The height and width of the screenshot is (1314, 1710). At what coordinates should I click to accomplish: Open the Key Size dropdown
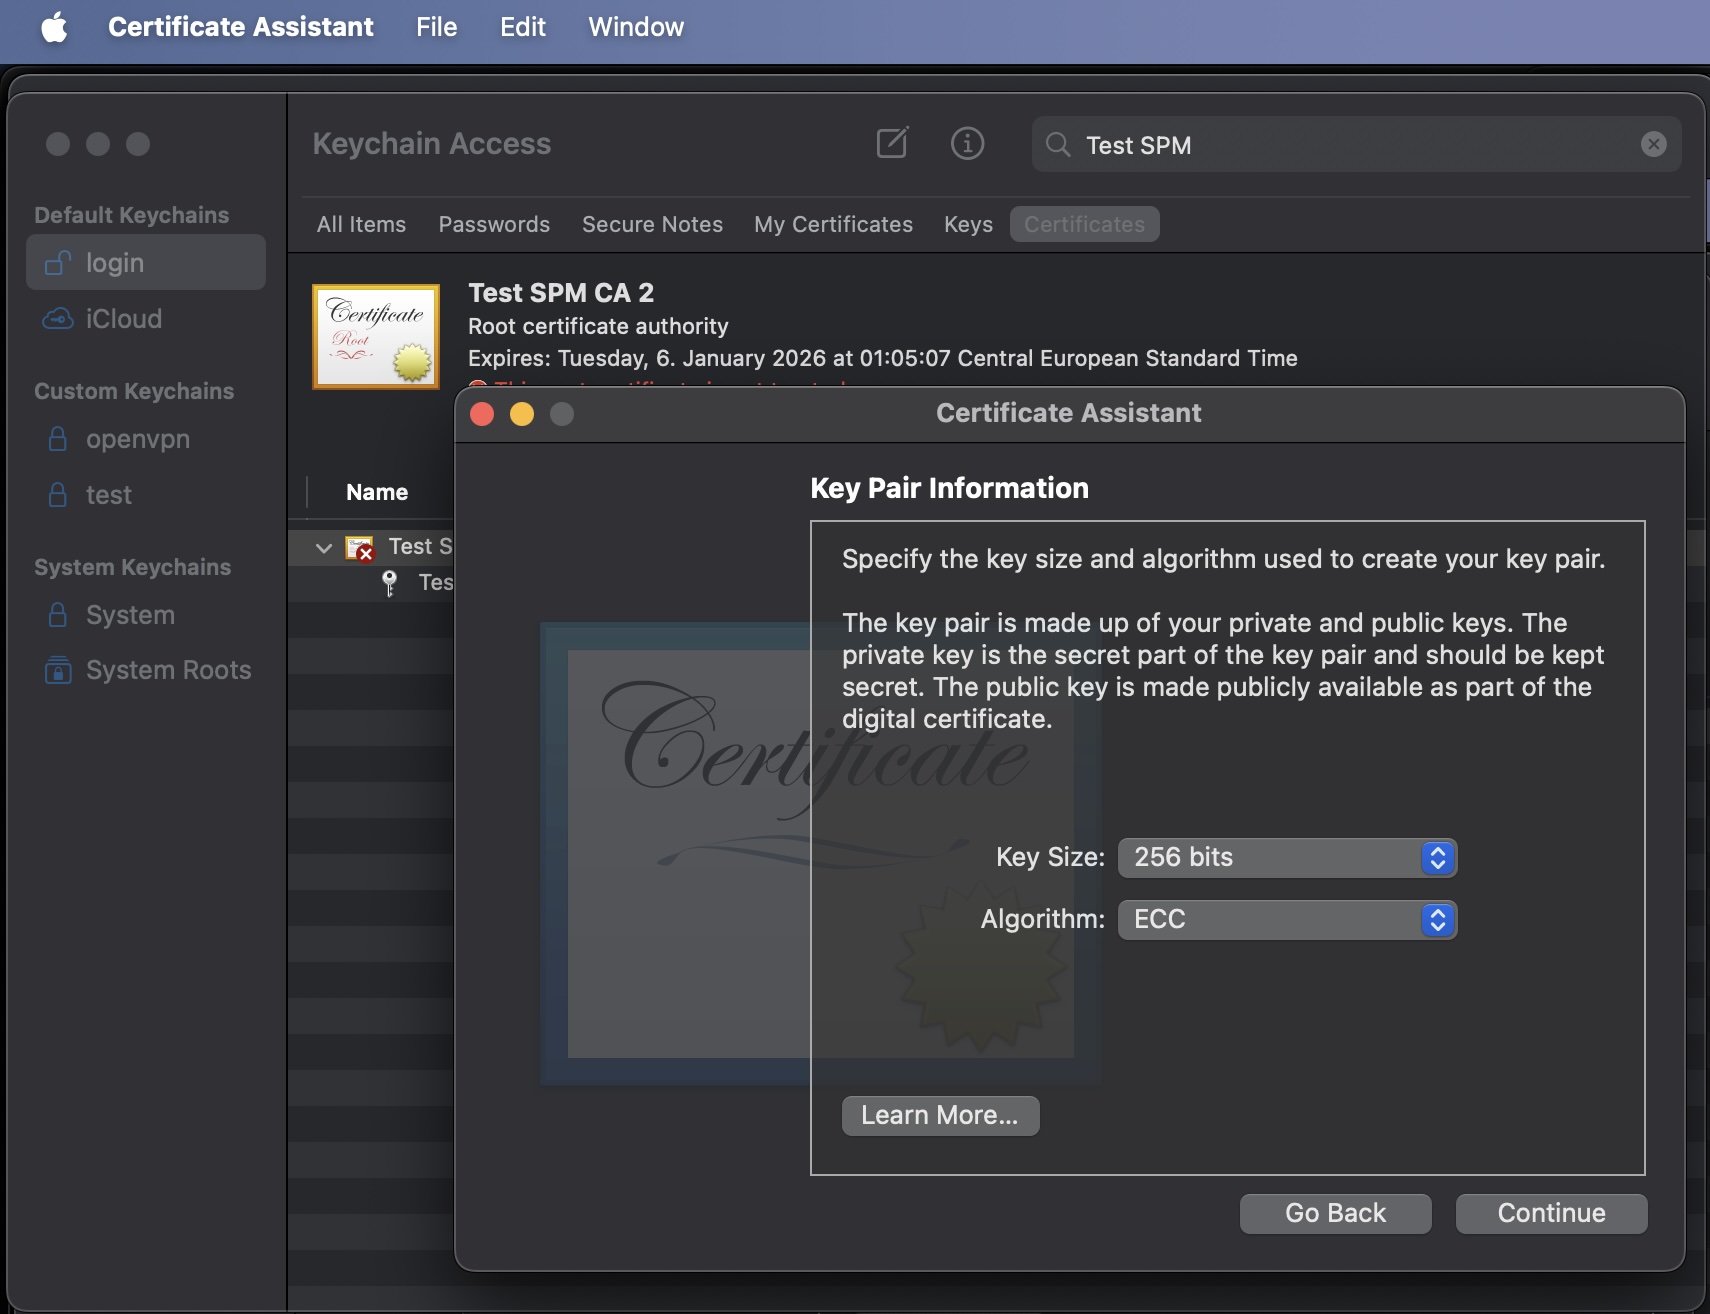point(1287,858)
